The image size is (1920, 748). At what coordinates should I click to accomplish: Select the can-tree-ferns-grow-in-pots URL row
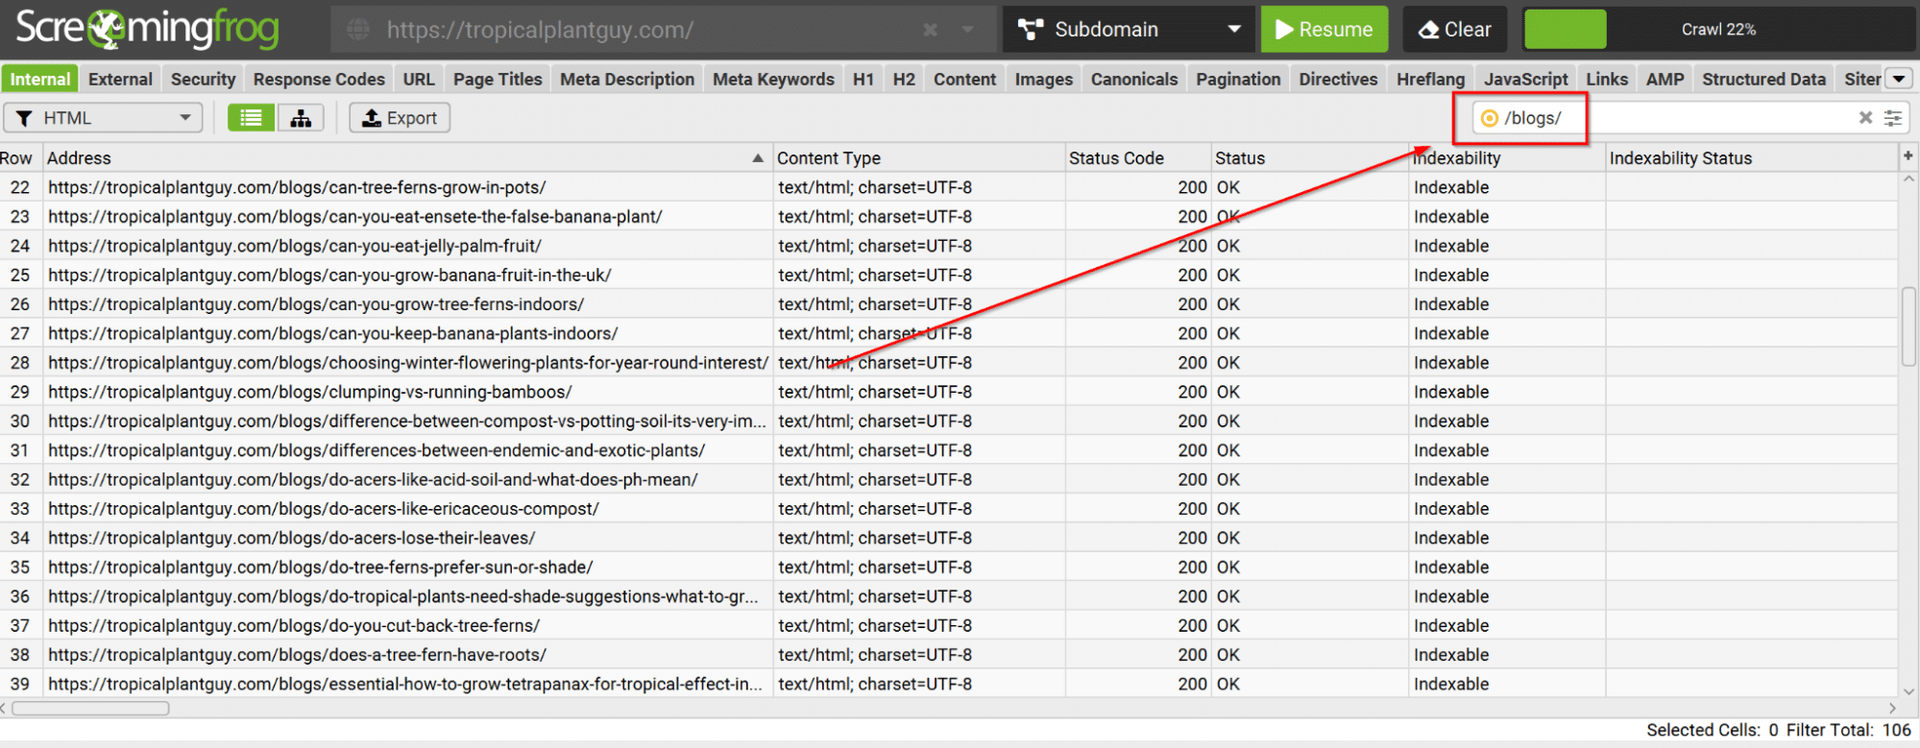297,187
